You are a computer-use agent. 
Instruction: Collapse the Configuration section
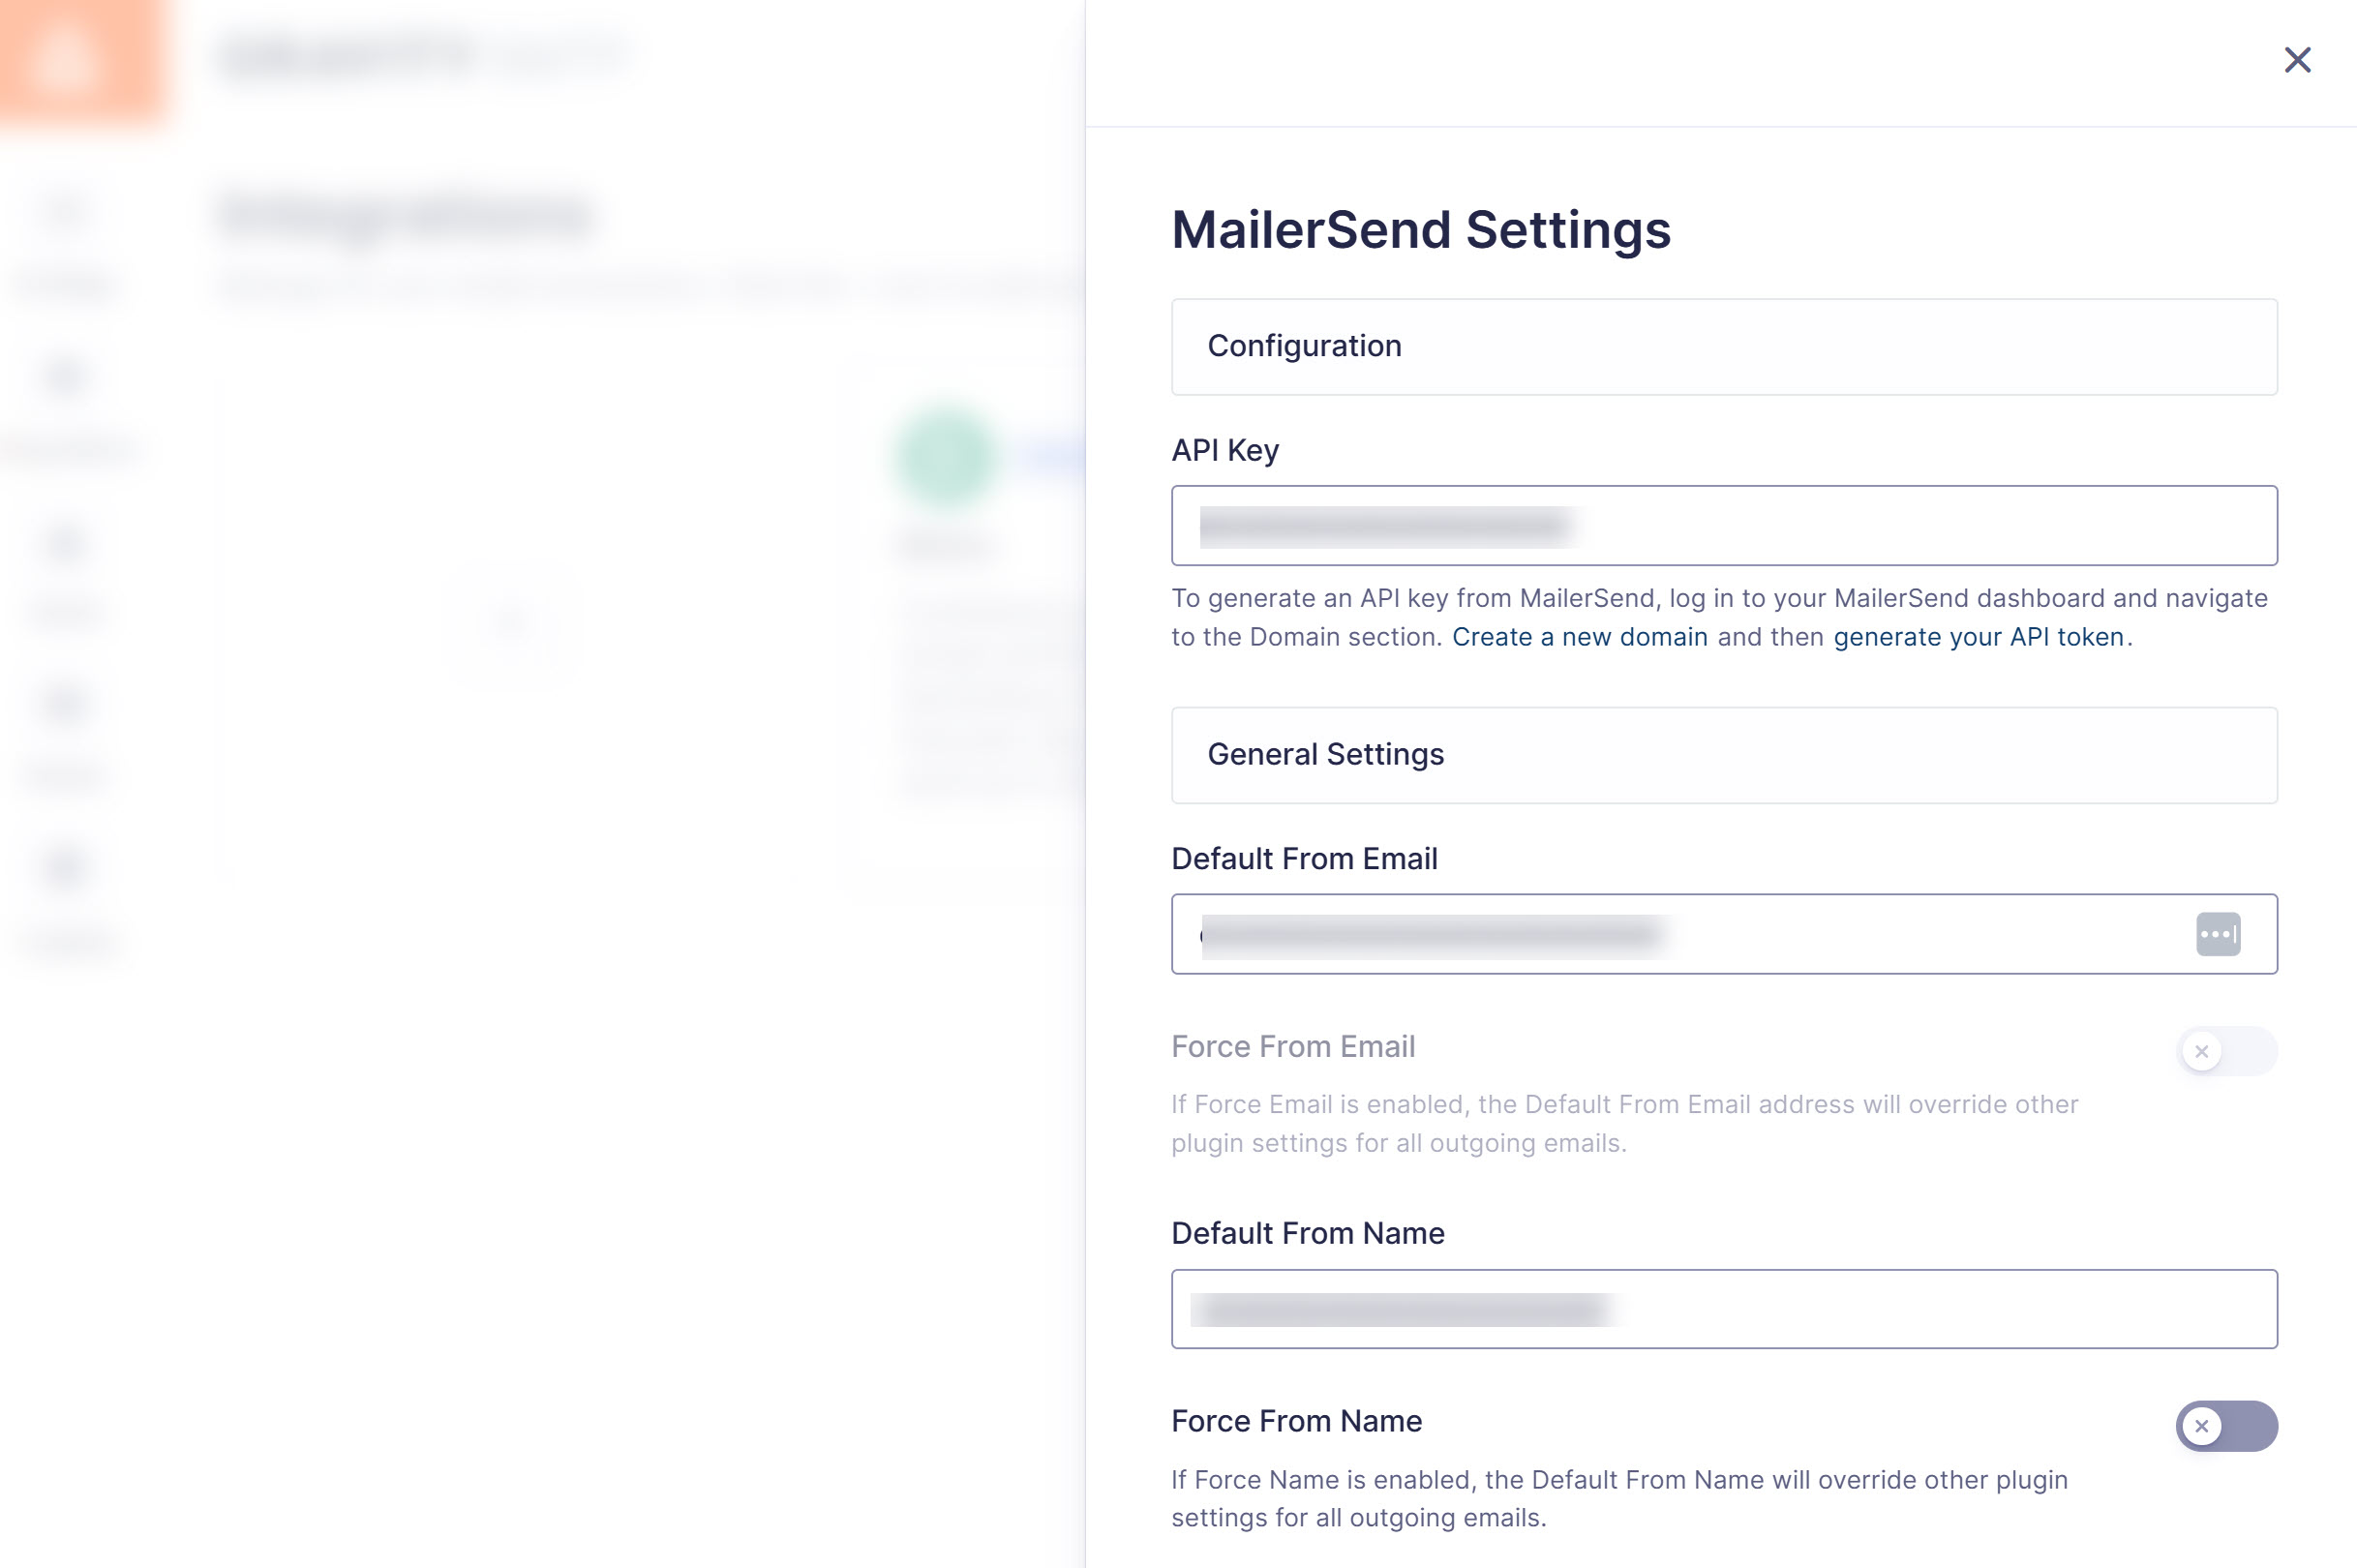point(1723,346)
